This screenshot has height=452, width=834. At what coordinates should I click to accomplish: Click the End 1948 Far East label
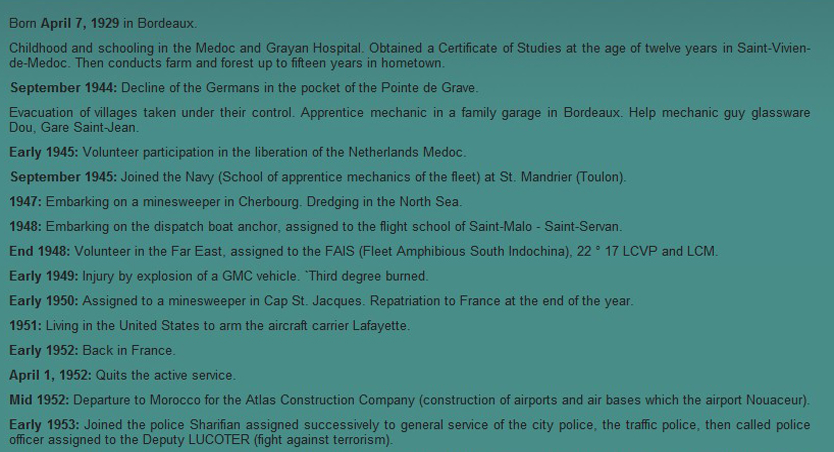39,252
